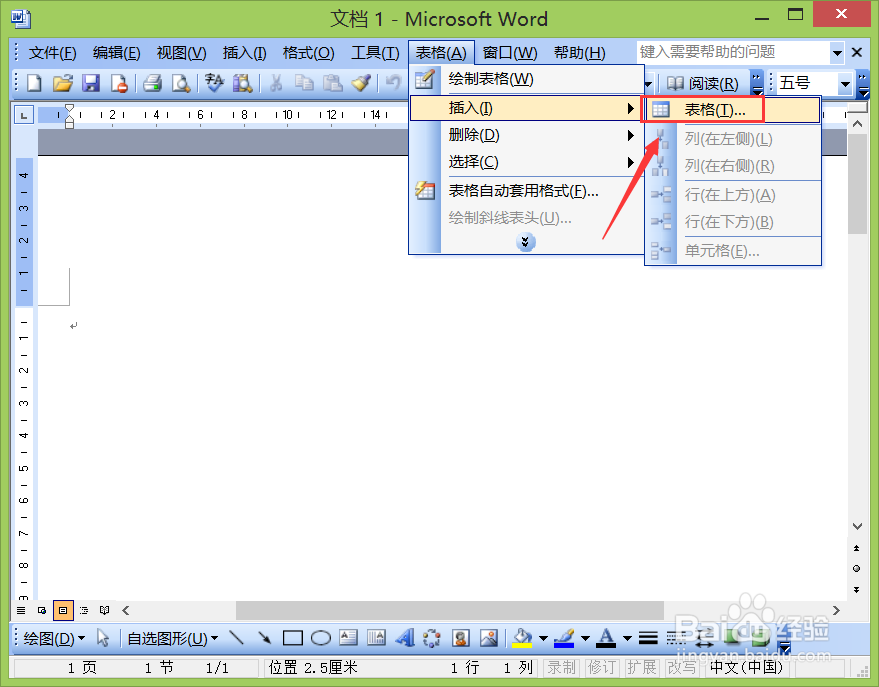Toggle 修订 track changes in status bar
This screenshot has width=879, height=687.
tap(602, 667)
